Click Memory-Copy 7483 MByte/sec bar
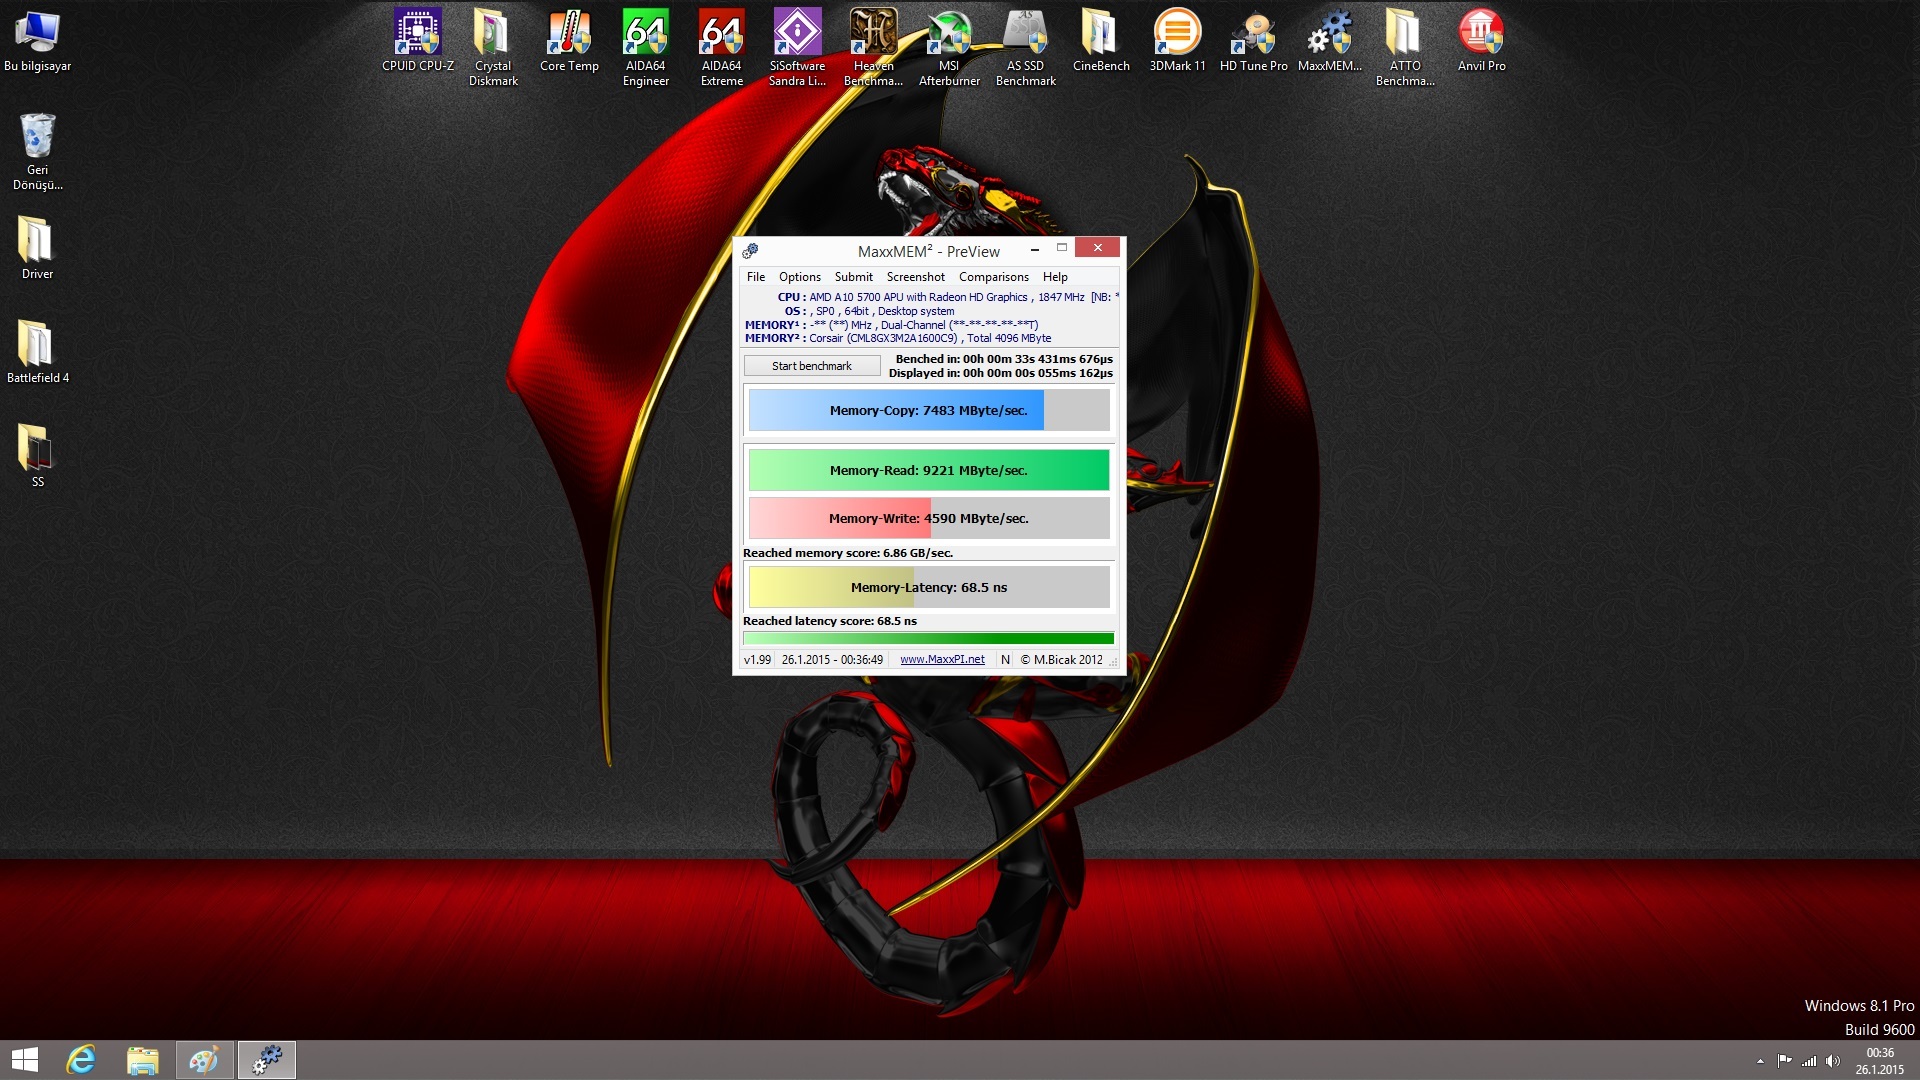This screenshot has height=1080, width=1920. click(929, 410)
